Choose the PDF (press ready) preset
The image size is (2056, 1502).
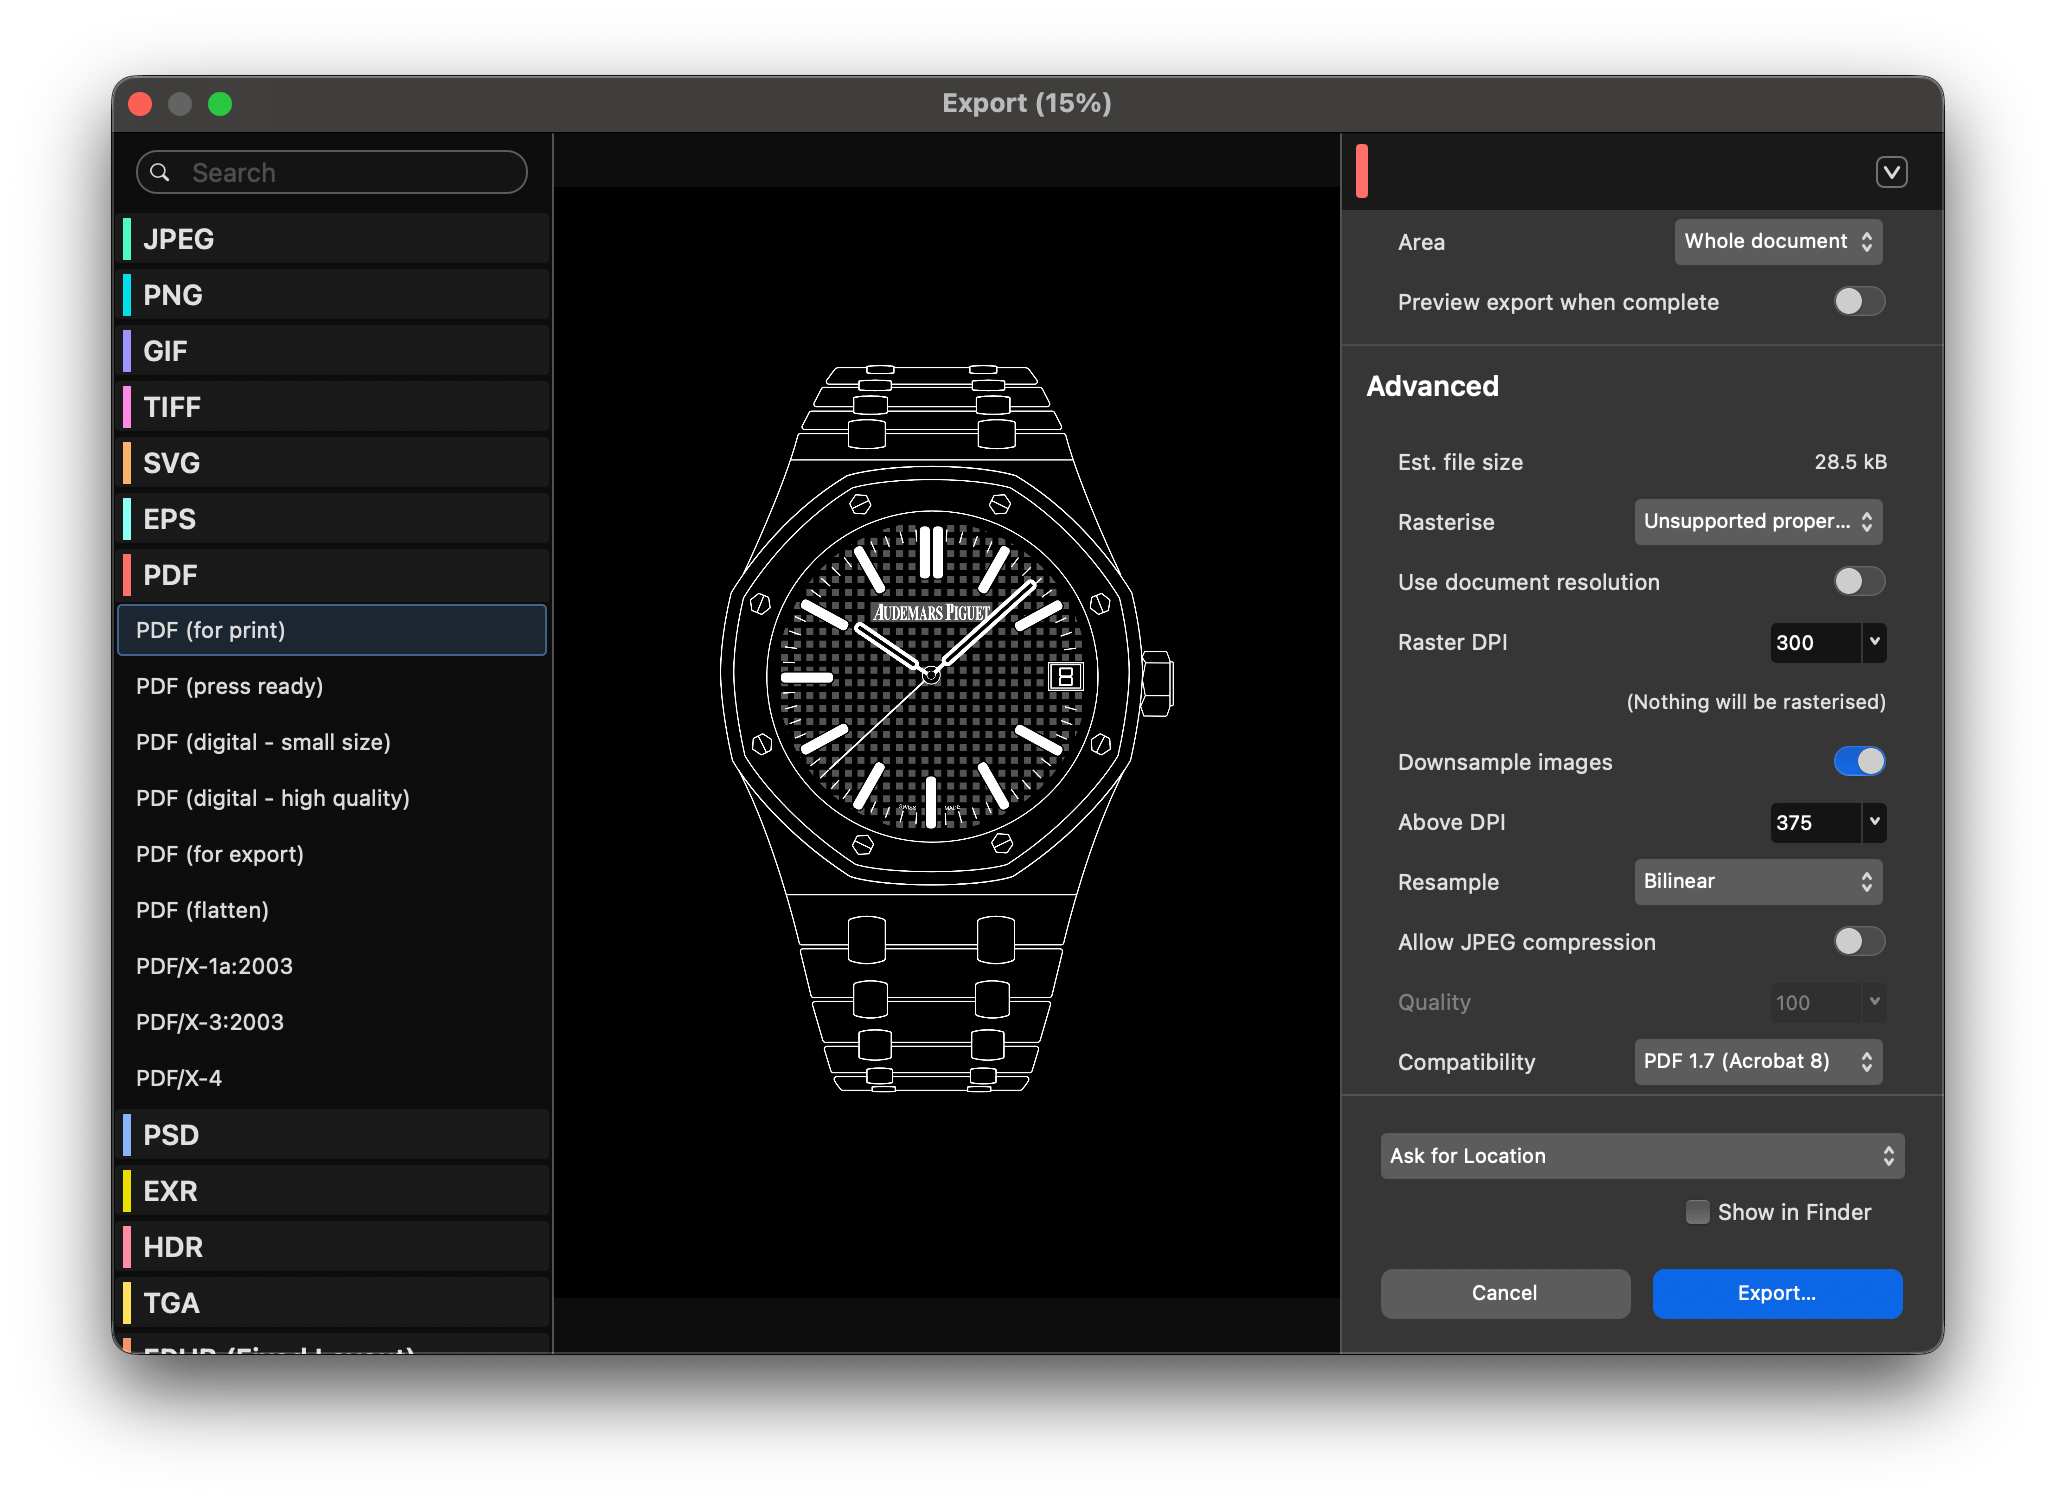point(332,686)
